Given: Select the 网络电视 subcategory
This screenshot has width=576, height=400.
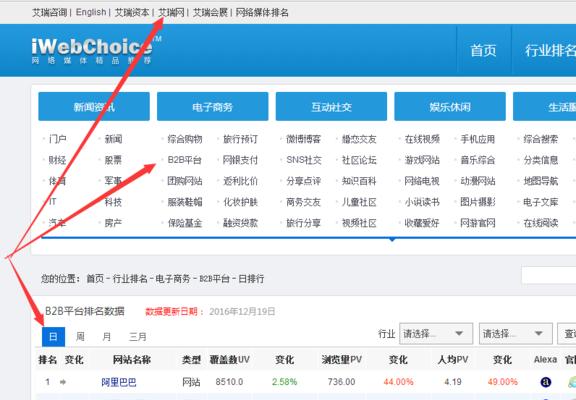Looking at the screenshot, I should click(x=422, y=181).
